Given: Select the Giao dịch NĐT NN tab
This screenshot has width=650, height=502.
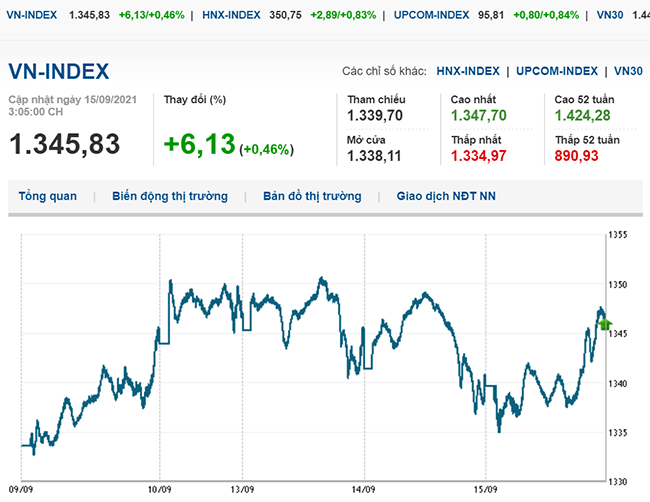Looking at the screenshot, I should click(446, 196).
